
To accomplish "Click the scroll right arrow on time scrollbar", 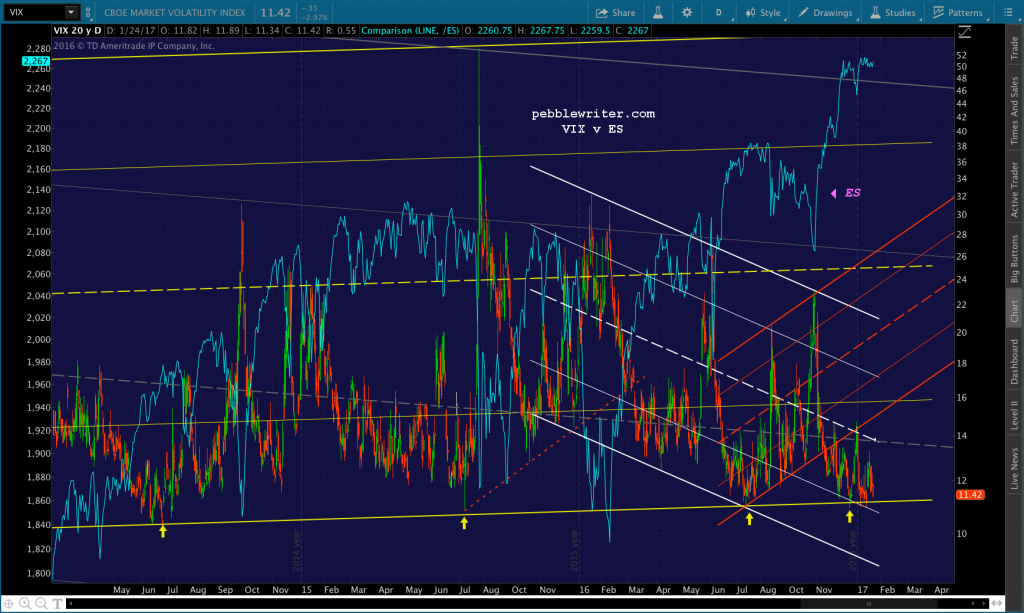I will [984, 603].
